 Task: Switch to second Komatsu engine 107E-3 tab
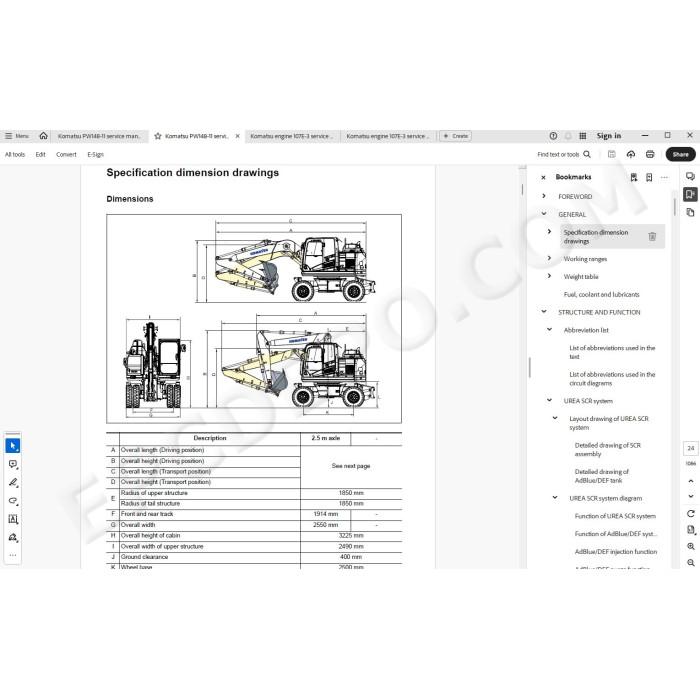tap(388, 136)
